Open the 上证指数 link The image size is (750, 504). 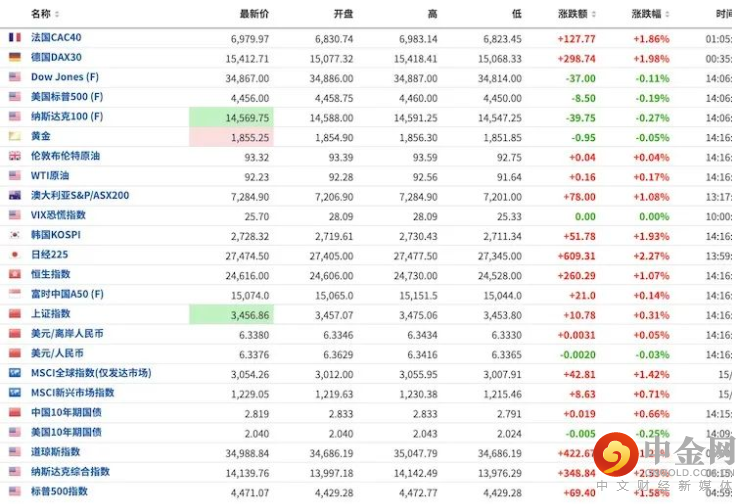tap(51, 314)
